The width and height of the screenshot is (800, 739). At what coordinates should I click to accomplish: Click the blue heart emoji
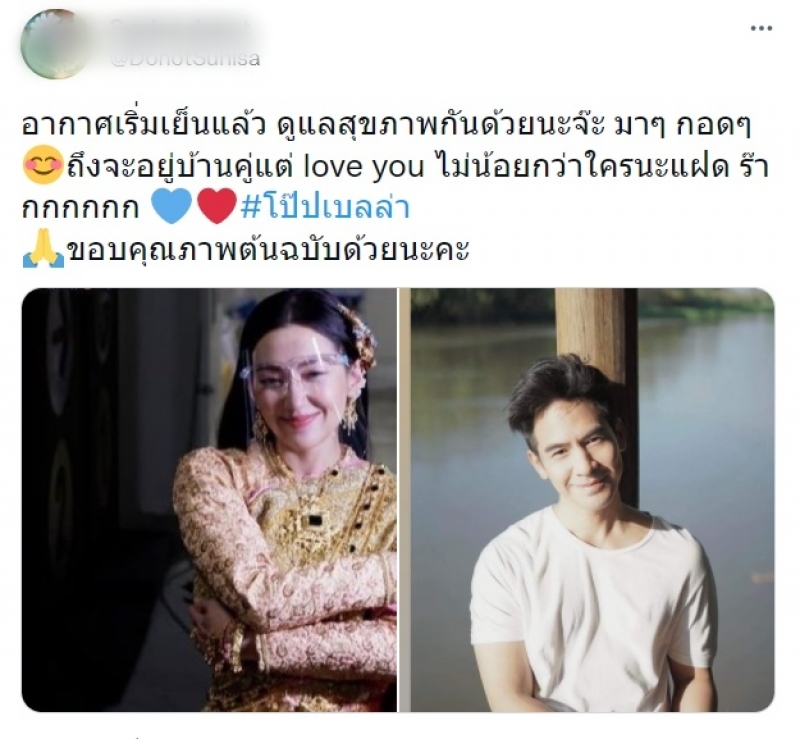pos(172,206)
